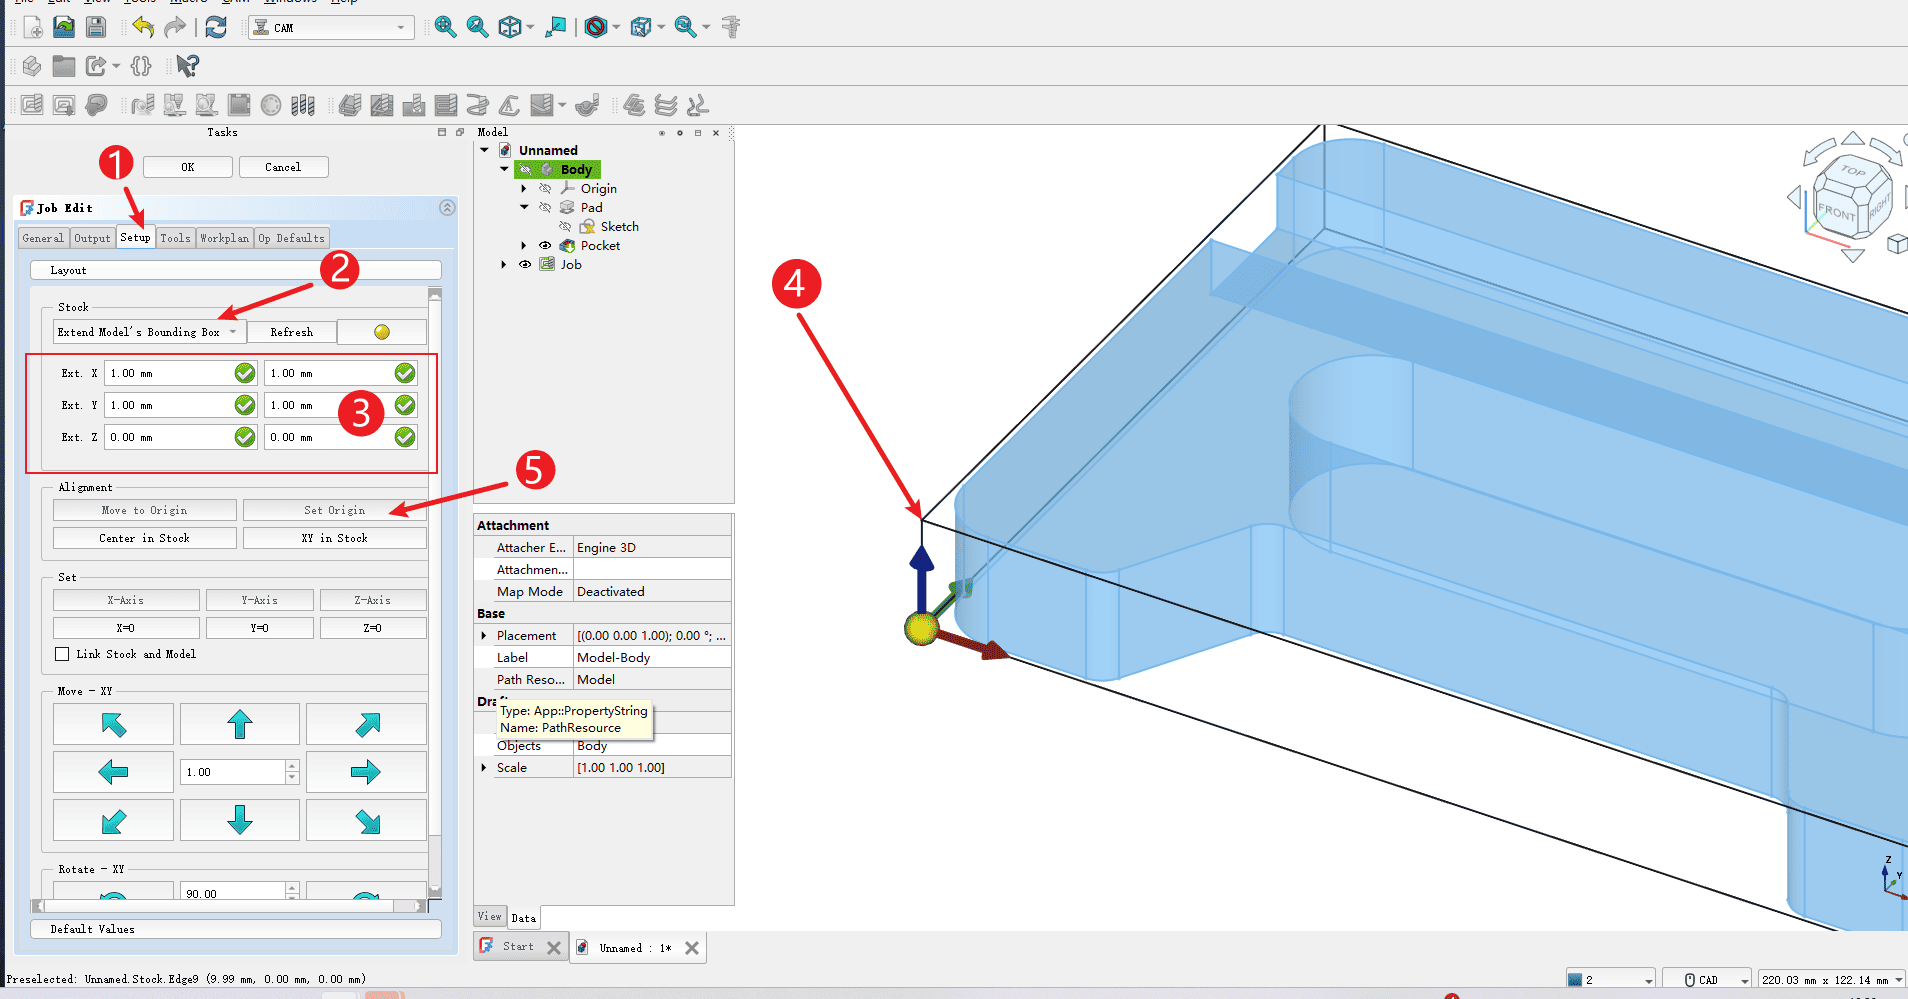Viewport: 1908px width, 999px height.
Task: Click the Refresh recompute icon
Action: click(x=216, y=27)
